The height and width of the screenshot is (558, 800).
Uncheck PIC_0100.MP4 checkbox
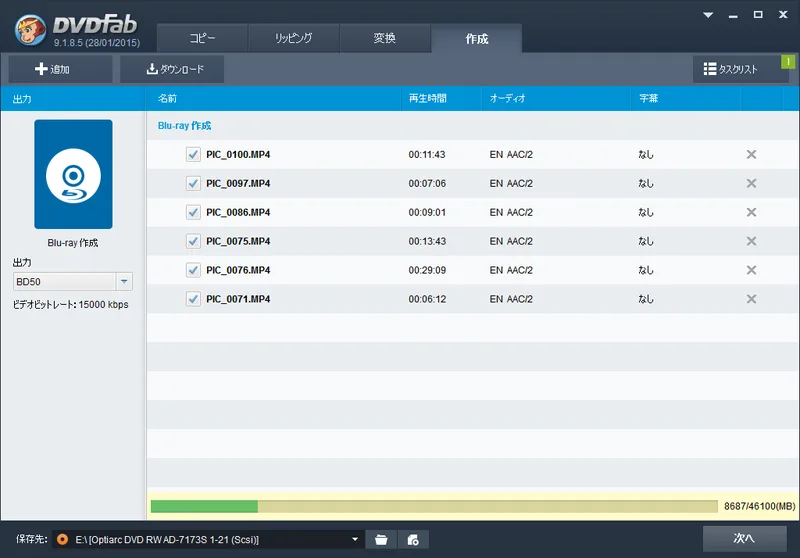pyautogui.click(x=193, y=155)
